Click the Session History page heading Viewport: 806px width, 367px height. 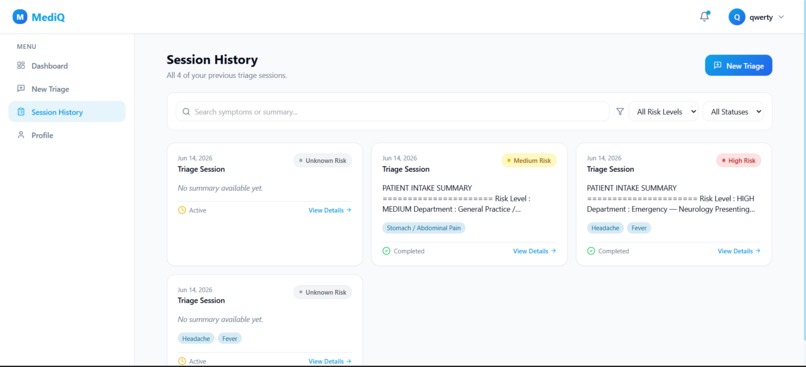click(x=212, y=60)
